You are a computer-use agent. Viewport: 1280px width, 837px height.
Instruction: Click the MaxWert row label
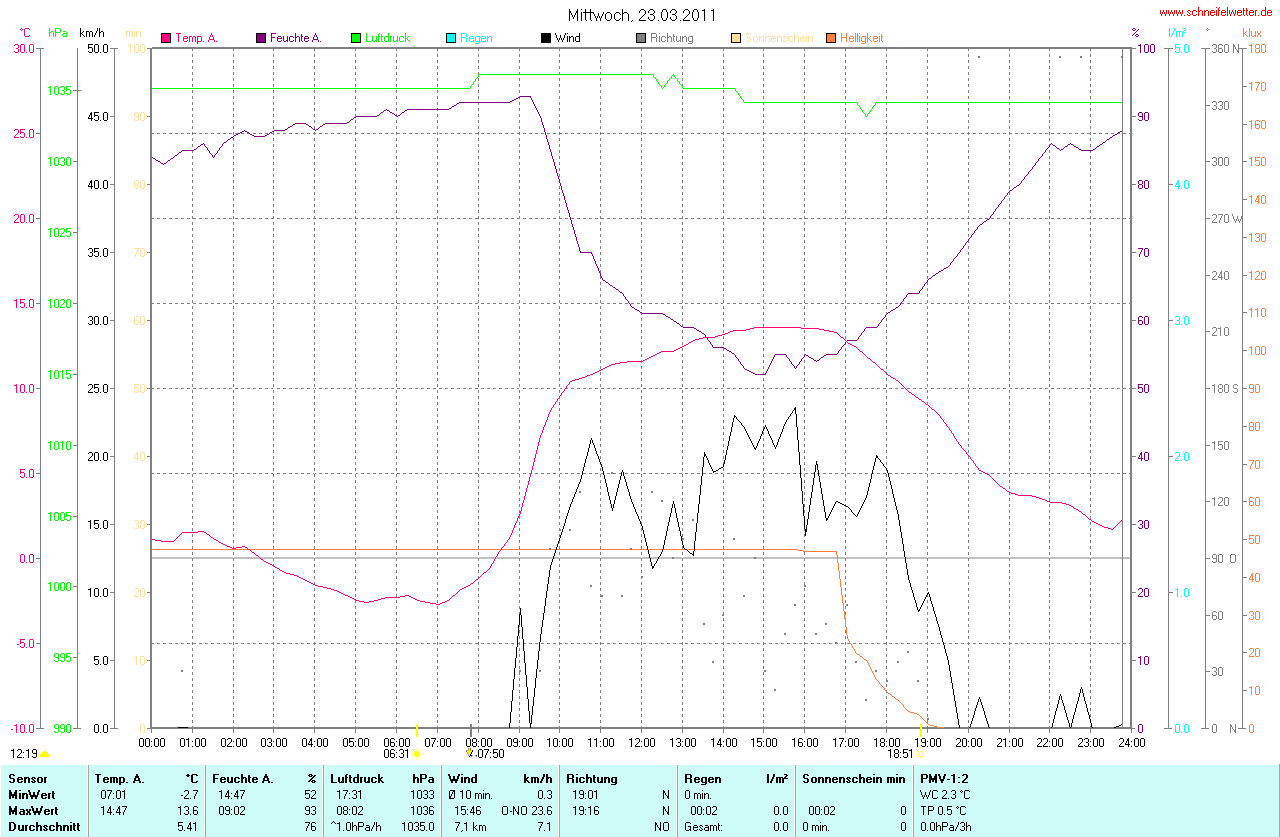(33, 810)
